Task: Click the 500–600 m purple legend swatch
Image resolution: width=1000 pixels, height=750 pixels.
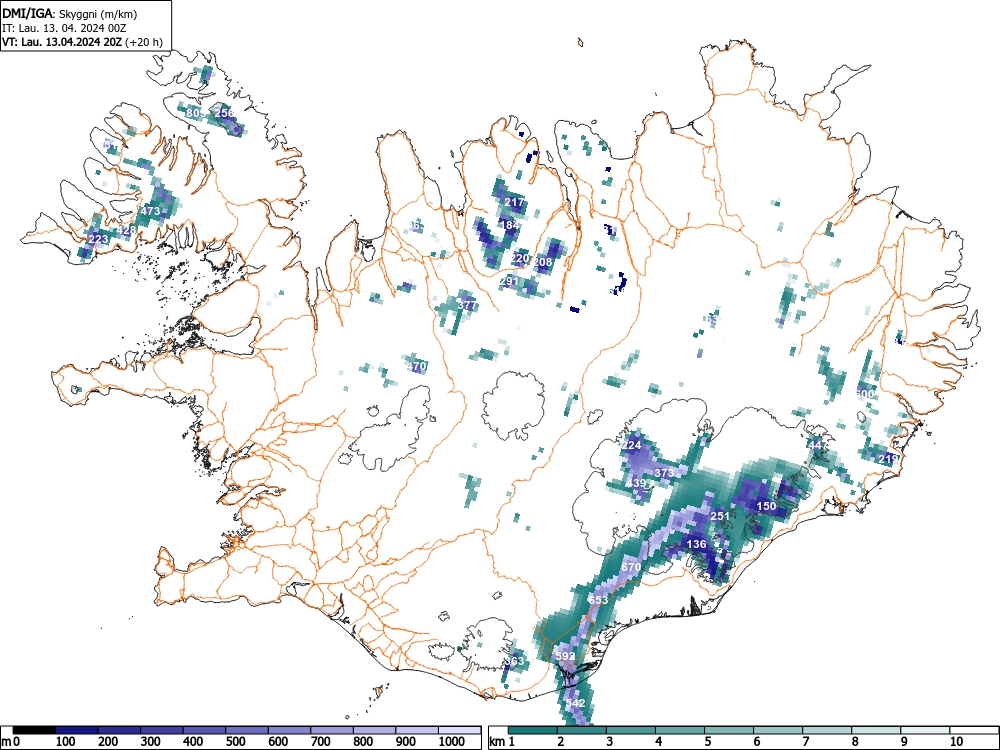Action: [247, 730]
